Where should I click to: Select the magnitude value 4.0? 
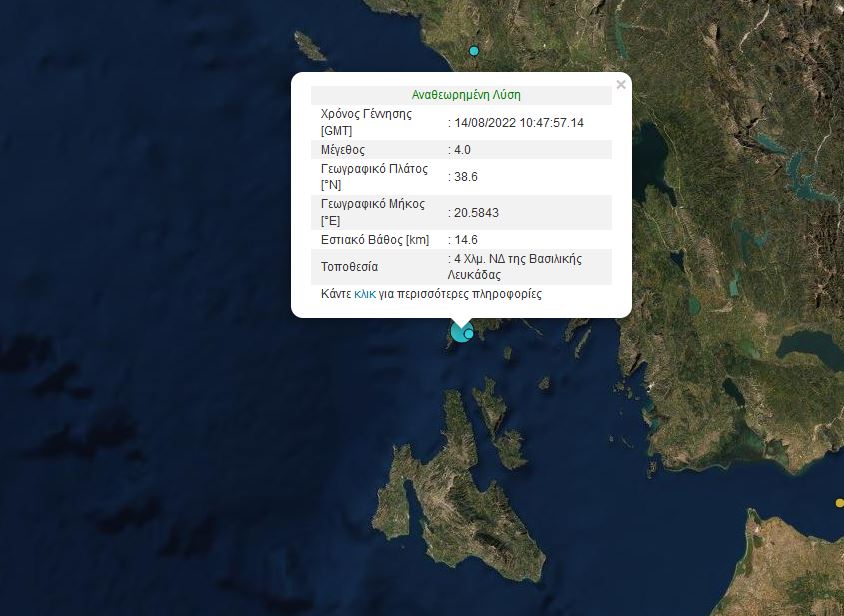tap(461, 149)
